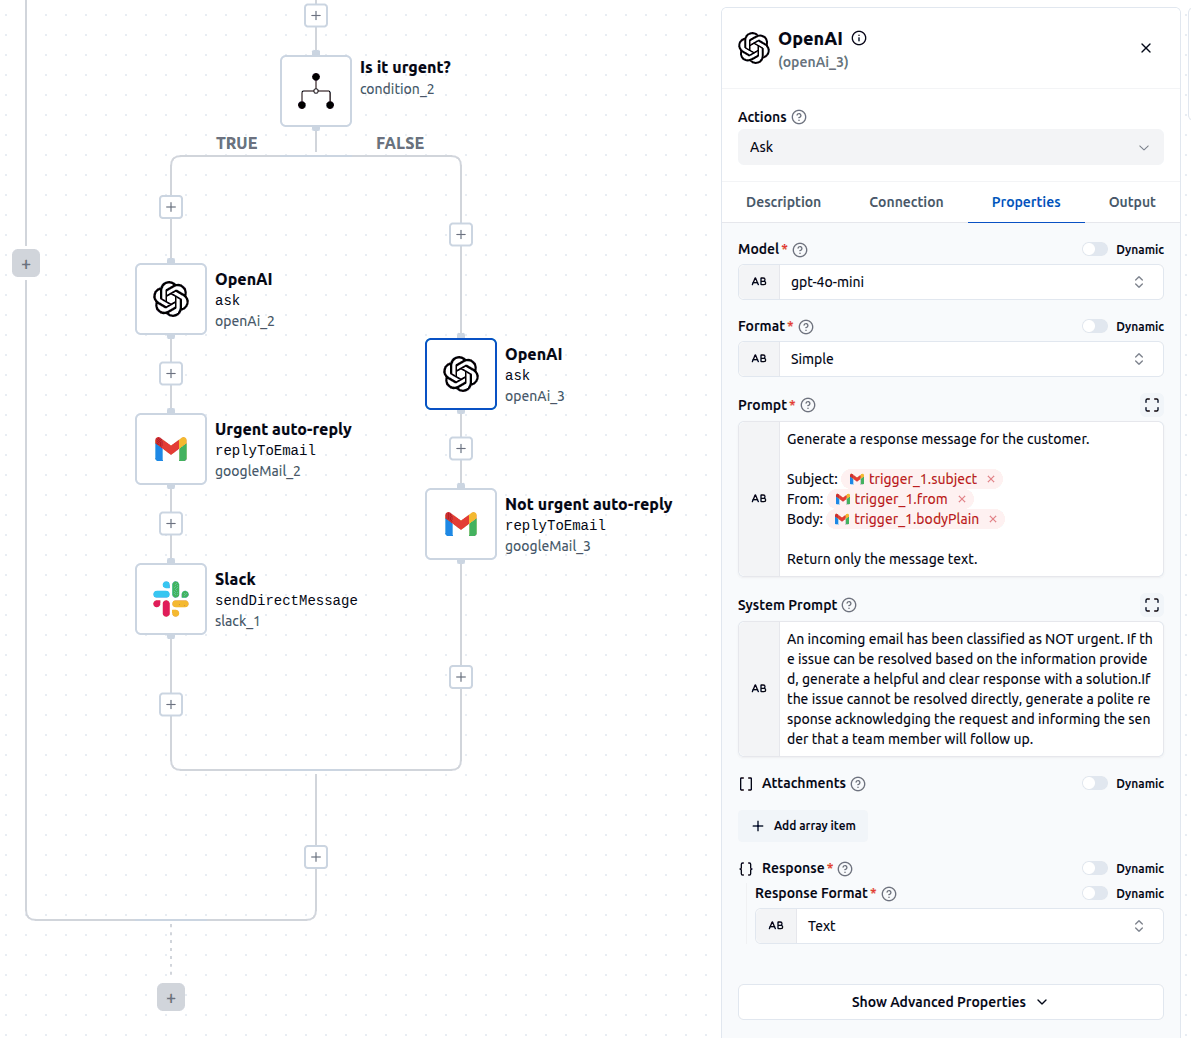1191x1038 pixels.
Task: Click the info icon next to OpenAI title
Action: [859, 39]
